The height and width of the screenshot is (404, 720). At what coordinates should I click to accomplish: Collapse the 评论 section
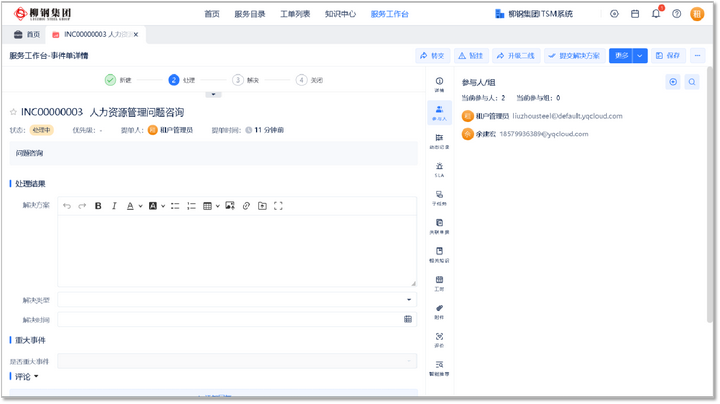click(37, 377)
